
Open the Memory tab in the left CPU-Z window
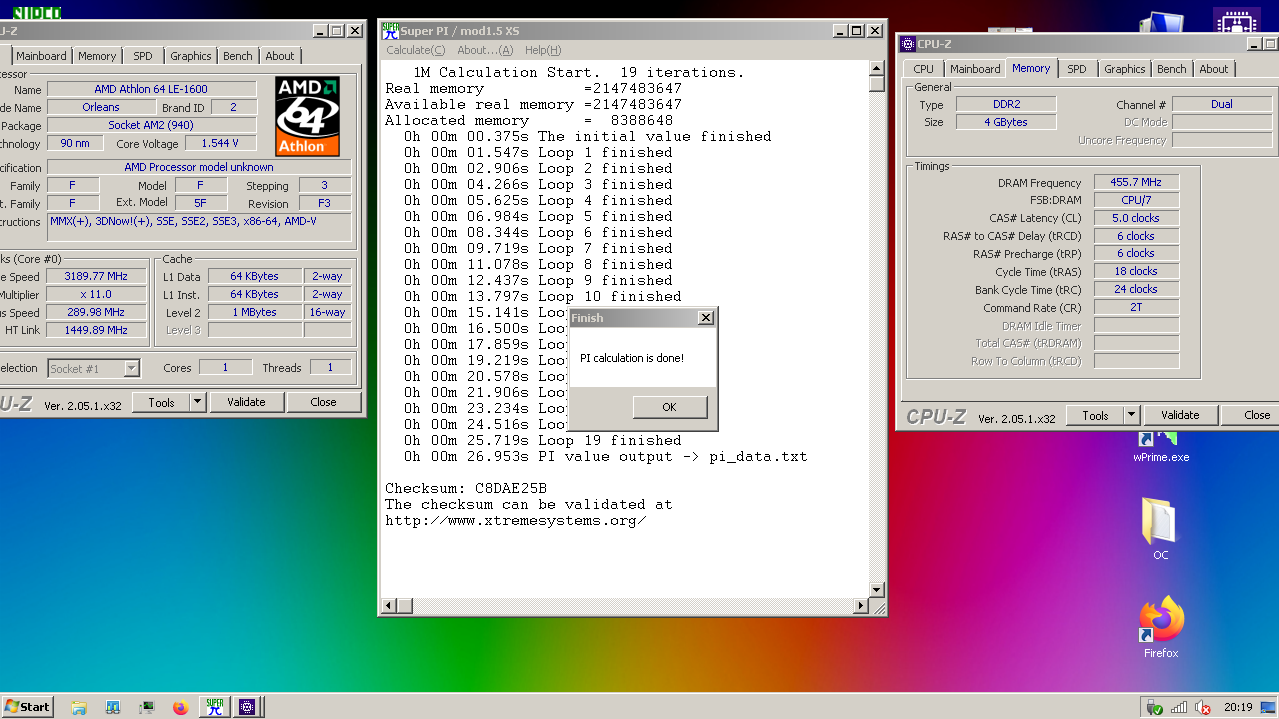pyautogui.click(x=97, y=56)
